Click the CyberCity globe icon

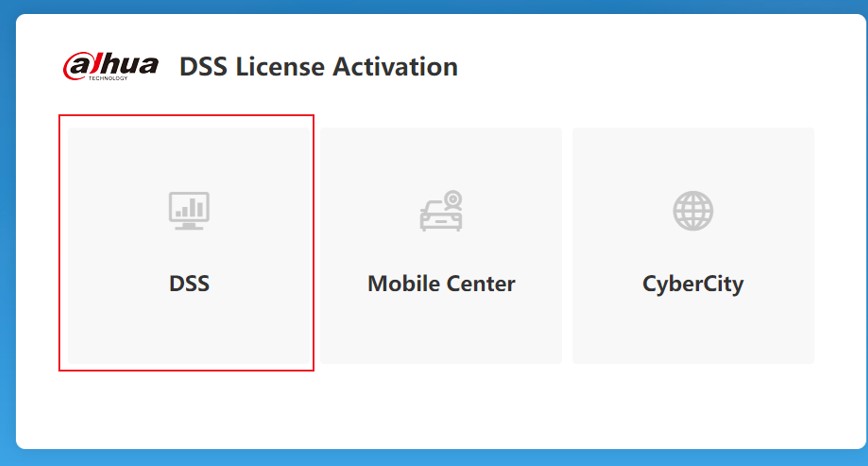click(693, 210)
